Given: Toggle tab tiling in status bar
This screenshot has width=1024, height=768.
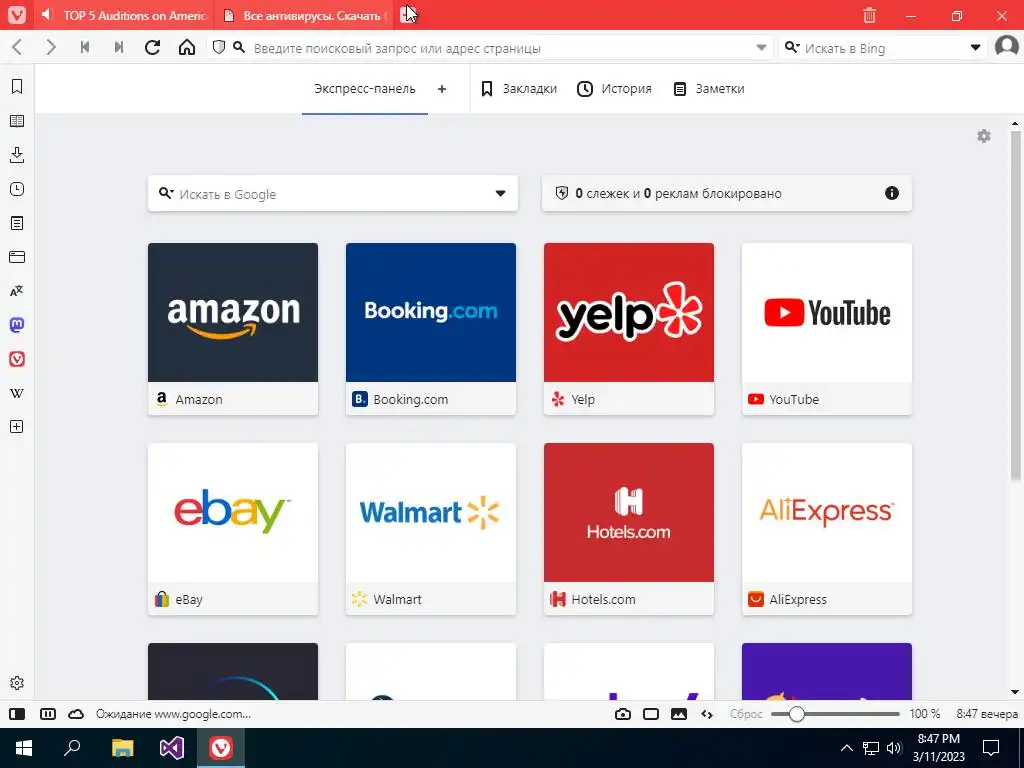Looking at the screenshot, I should [48, 714].
